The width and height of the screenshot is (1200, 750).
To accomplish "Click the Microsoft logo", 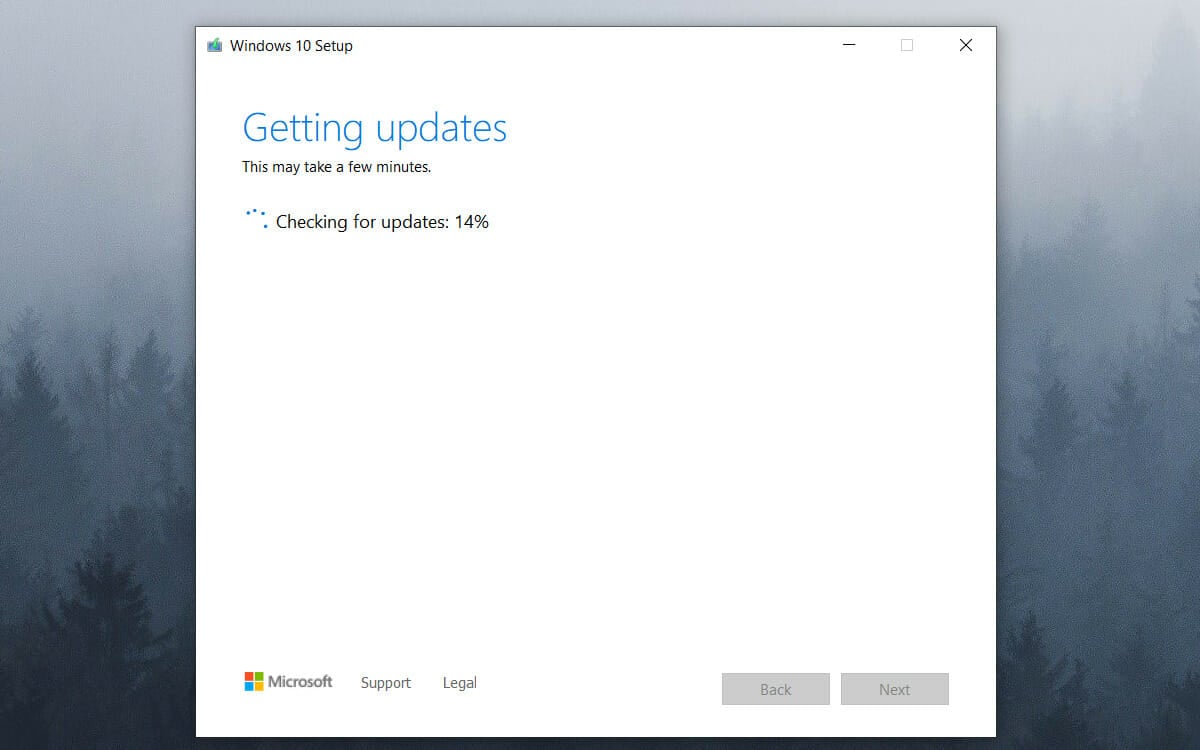I will (x=288, y=682).
